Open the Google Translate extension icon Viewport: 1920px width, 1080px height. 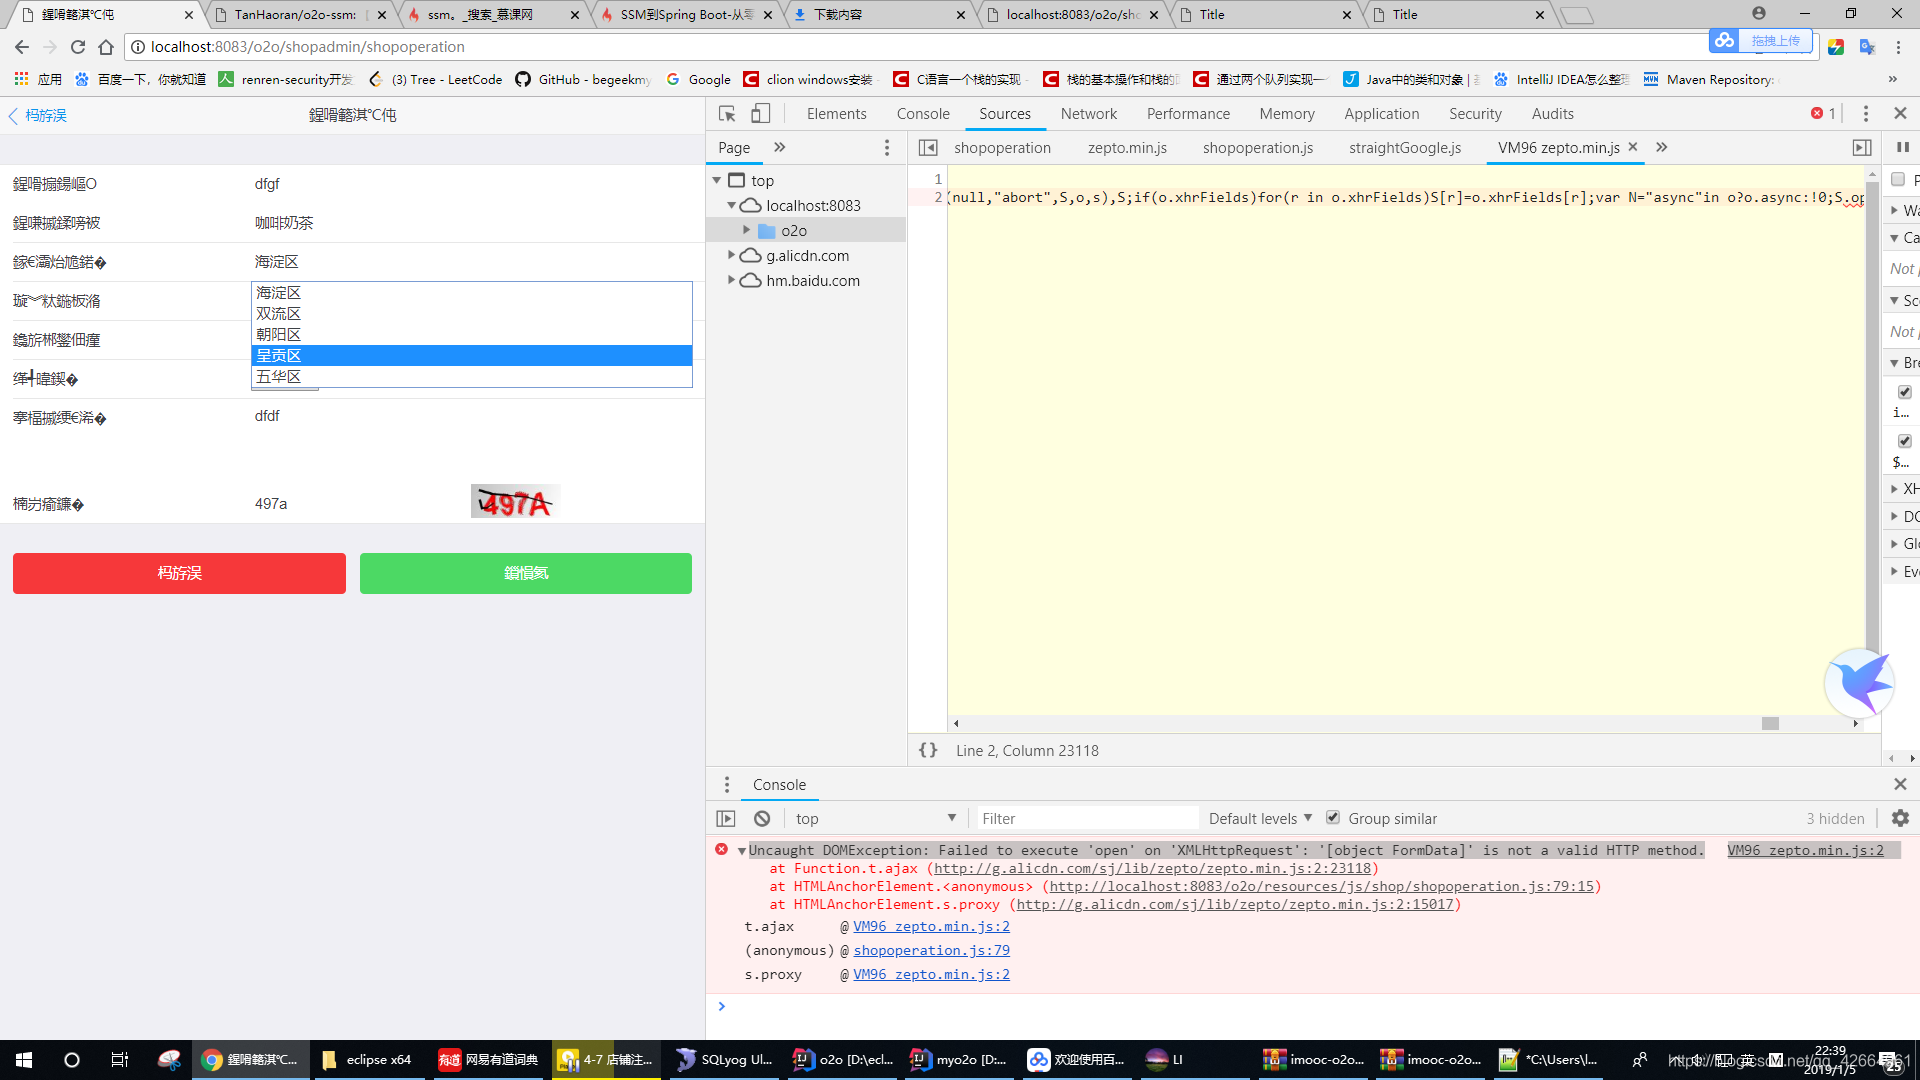(1867, 47)
